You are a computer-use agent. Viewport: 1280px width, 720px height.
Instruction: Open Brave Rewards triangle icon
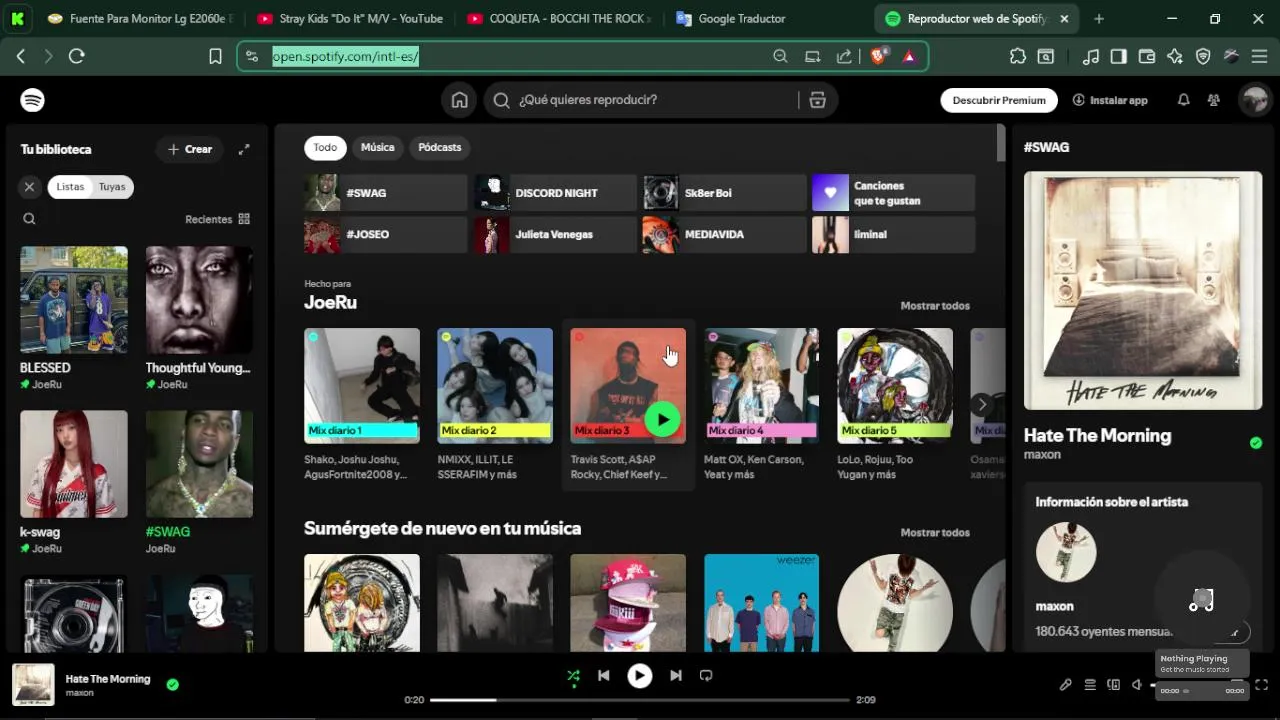tap(909, 56)
